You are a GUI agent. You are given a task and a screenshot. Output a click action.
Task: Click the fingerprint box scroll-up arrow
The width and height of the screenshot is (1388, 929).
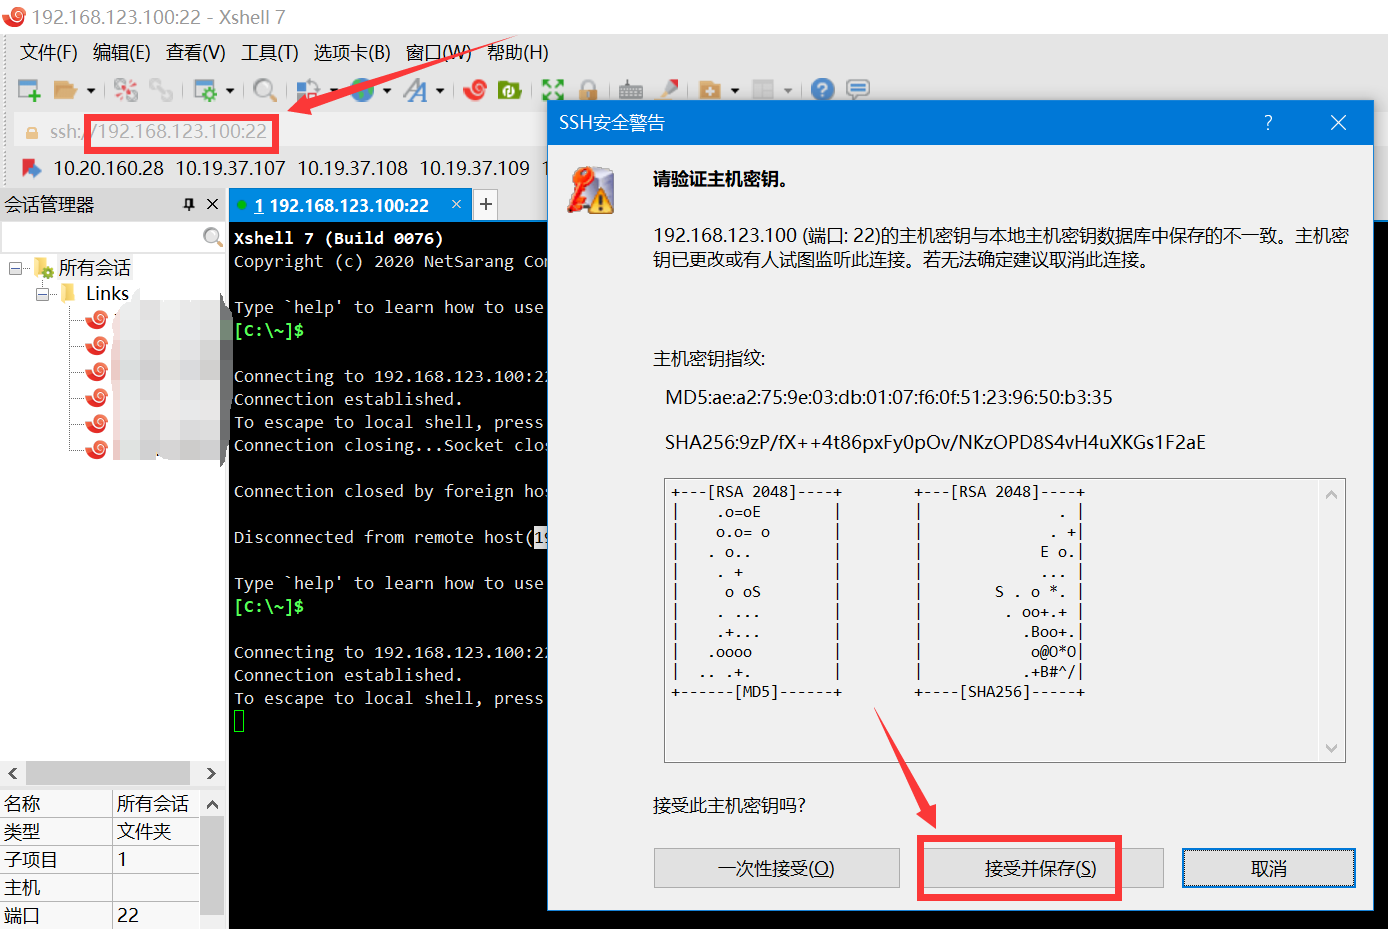pos(1331,494)
